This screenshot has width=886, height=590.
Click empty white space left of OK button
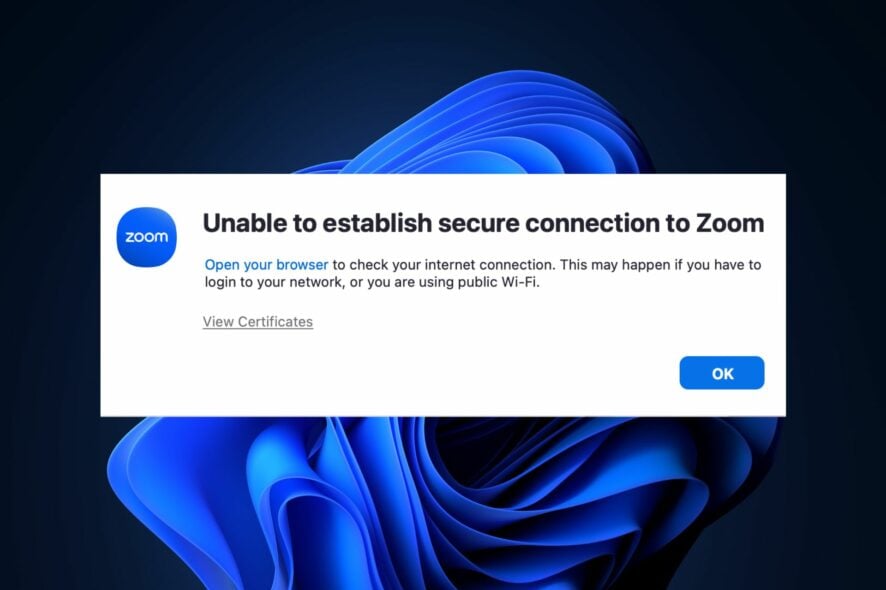[450, 373]
